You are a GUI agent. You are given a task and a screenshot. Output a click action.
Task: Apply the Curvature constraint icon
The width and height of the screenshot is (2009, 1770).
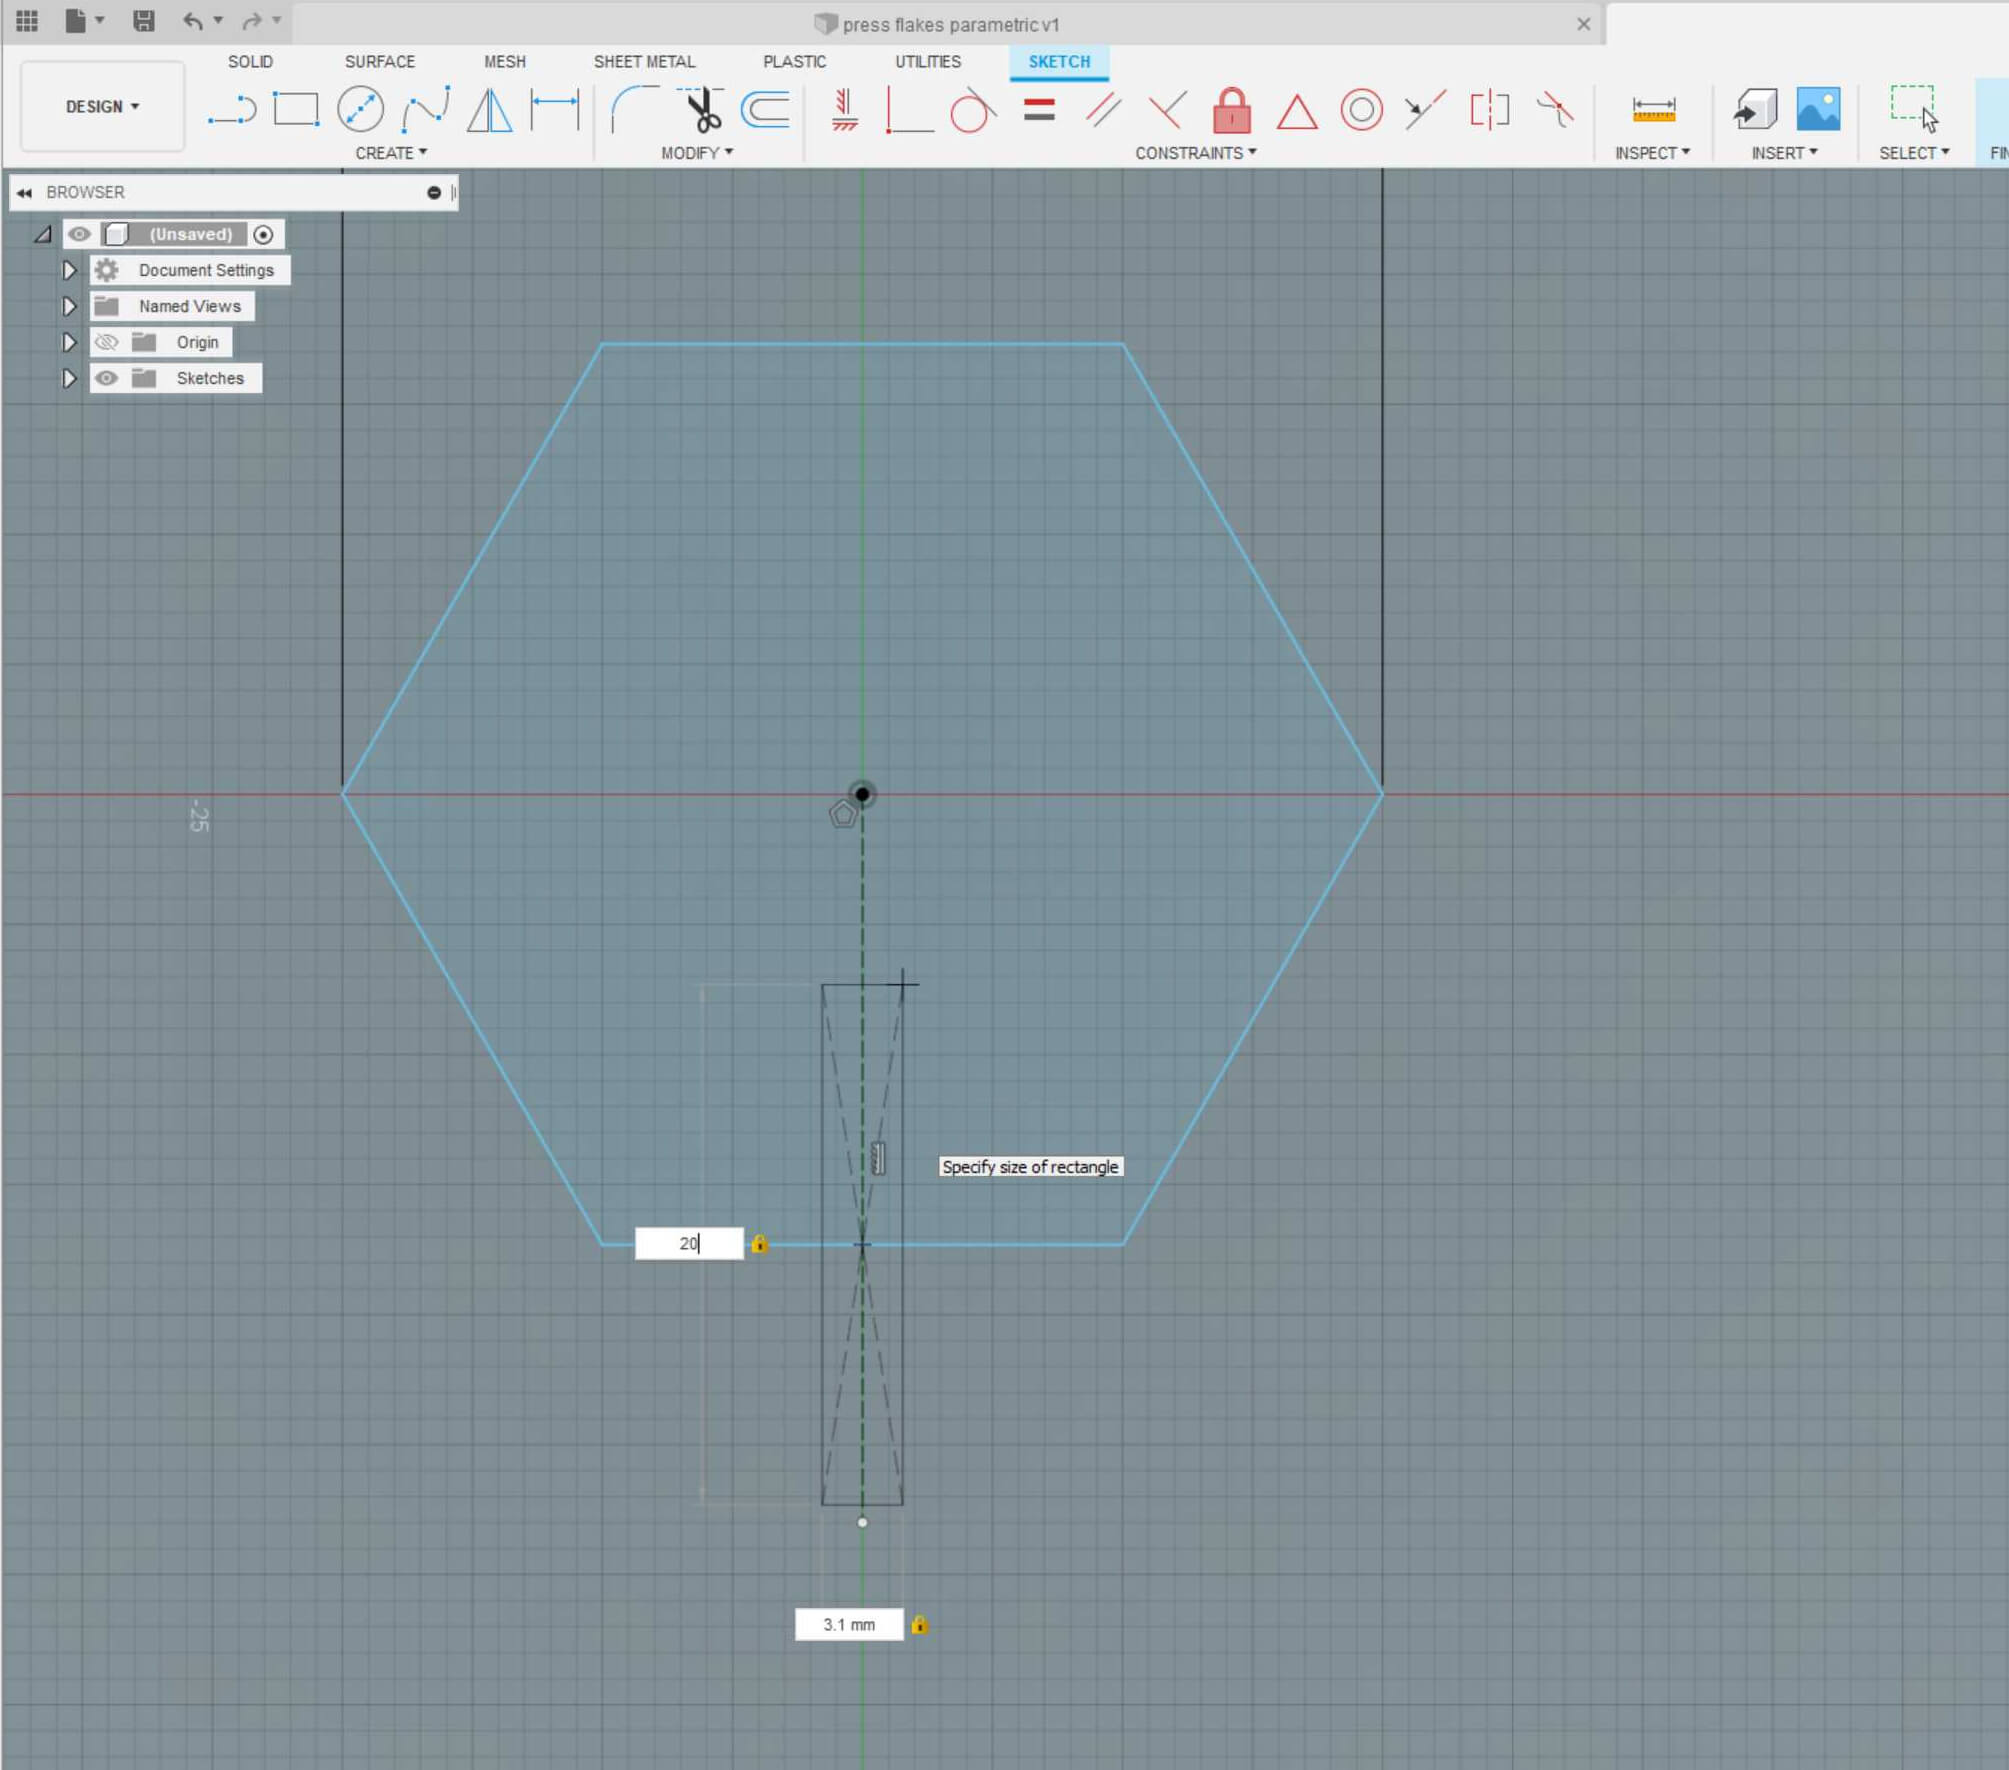pyautogui.click(x=1555, y=110)
